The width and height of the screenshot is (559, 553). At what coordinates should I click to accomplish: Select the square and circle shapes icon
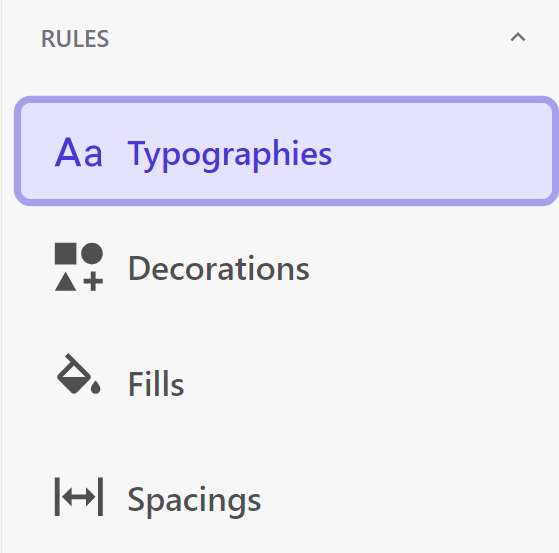click(x=79, y=267)
